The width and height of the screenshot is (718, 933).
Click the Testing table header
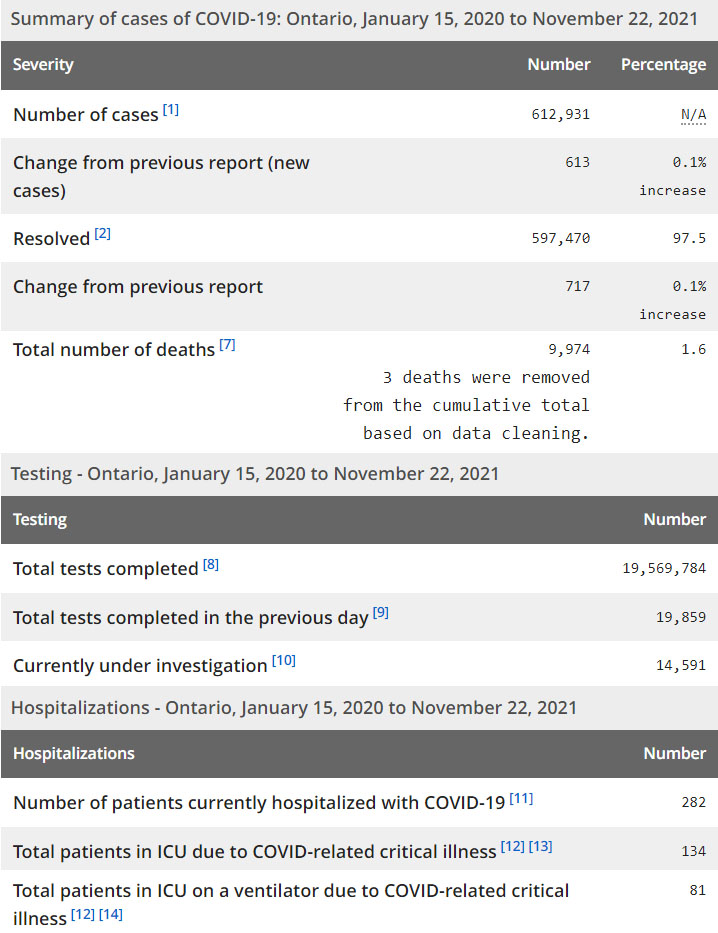[x=40, y=519]
